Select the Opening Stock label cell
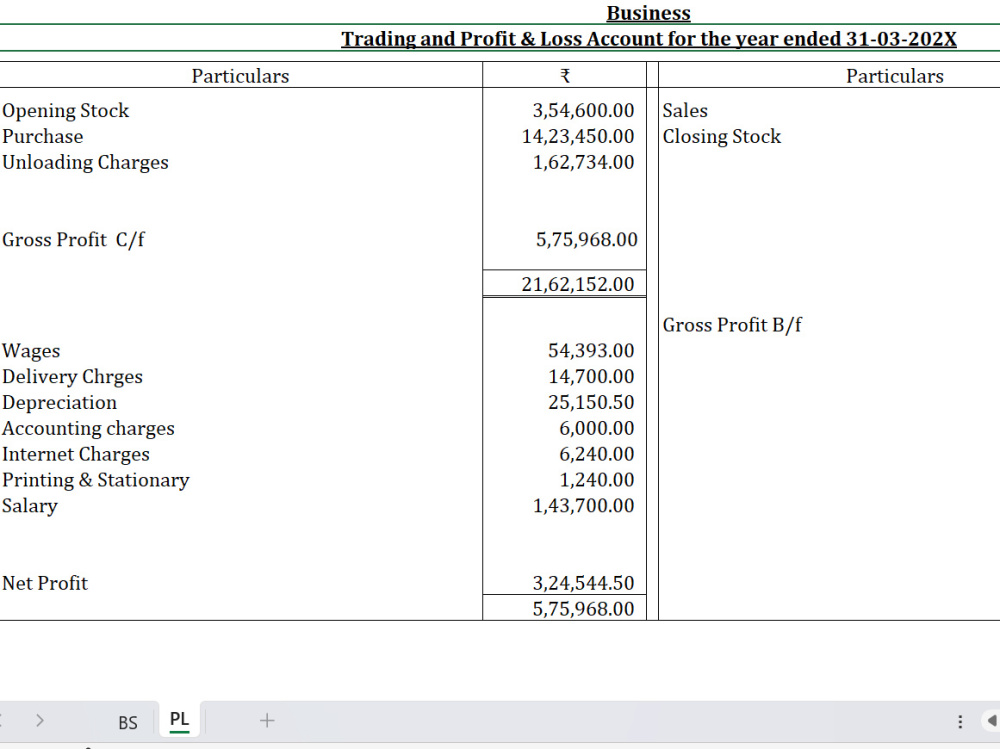This screenshot has width=1000, height=749. click(66, 110)
